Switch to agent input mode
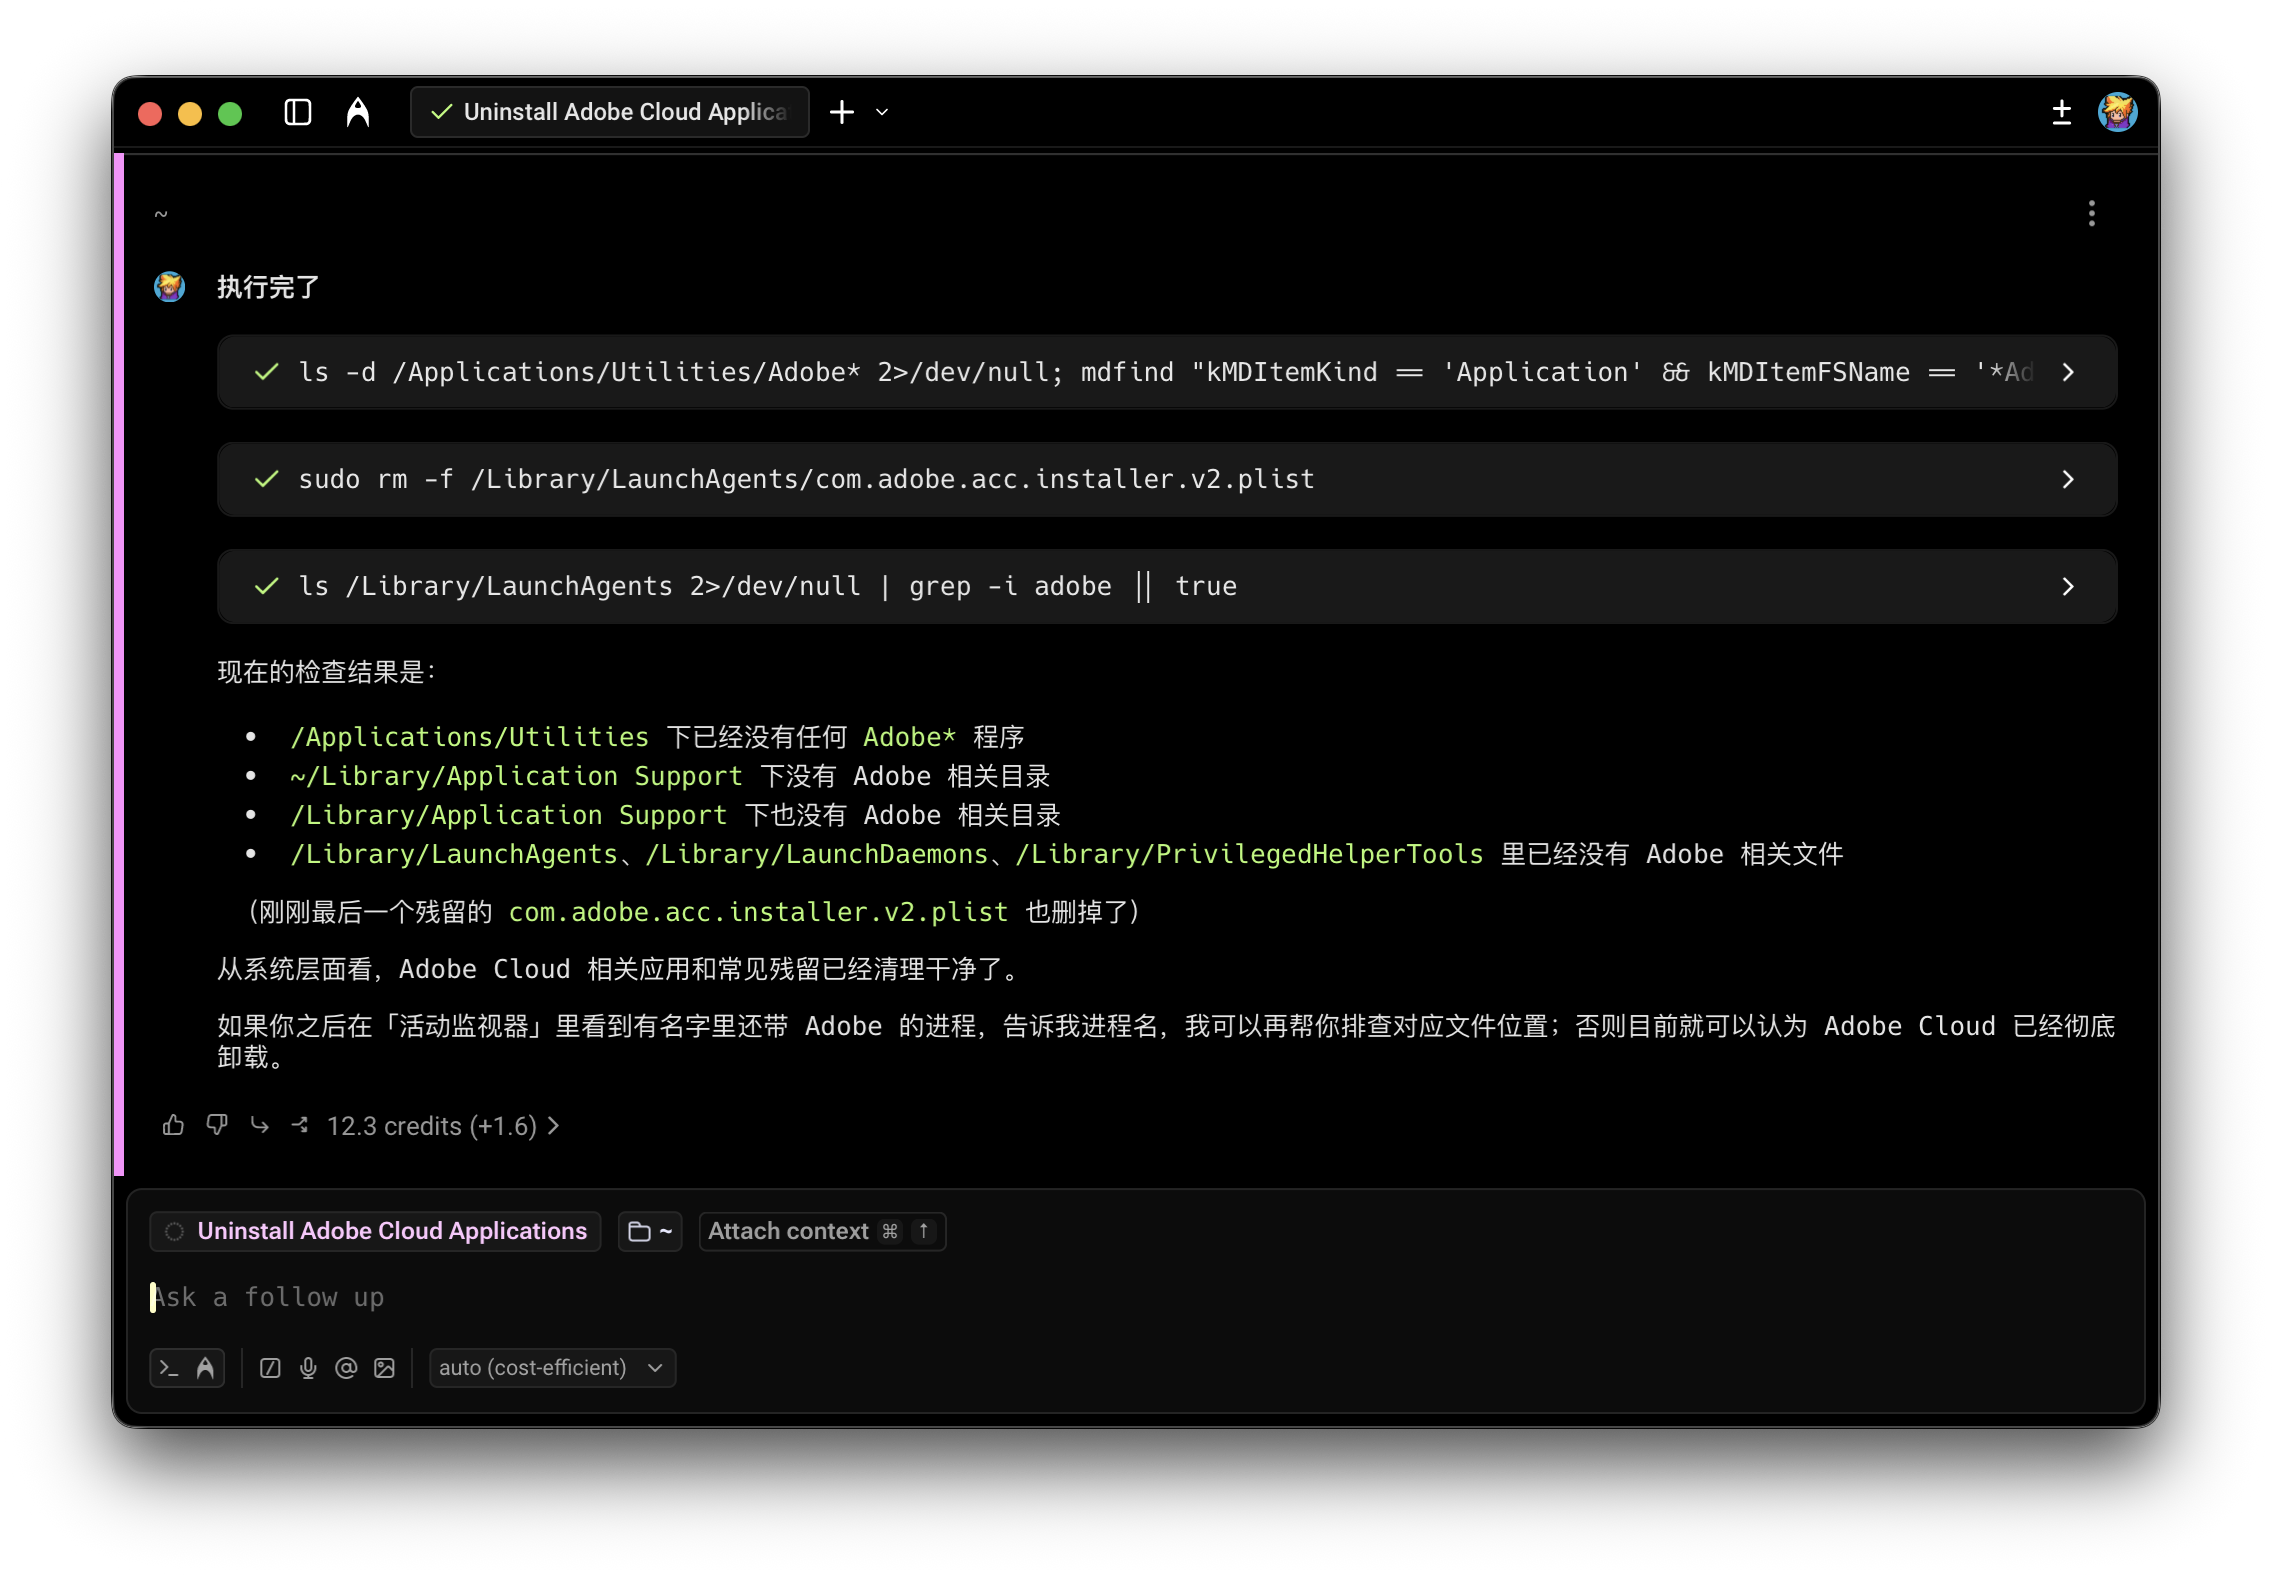Screen dimensions: 2272x1576 tap(205, 1367)
